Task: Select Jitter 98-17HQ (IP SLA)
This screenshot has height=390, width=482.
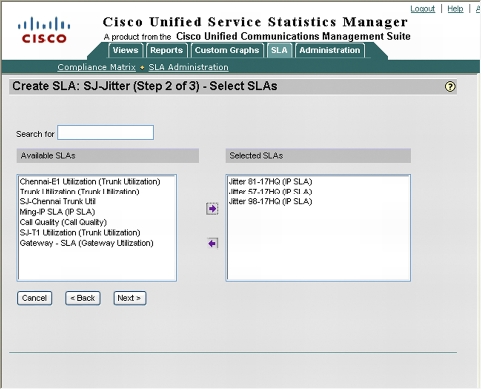Action: 270,201
